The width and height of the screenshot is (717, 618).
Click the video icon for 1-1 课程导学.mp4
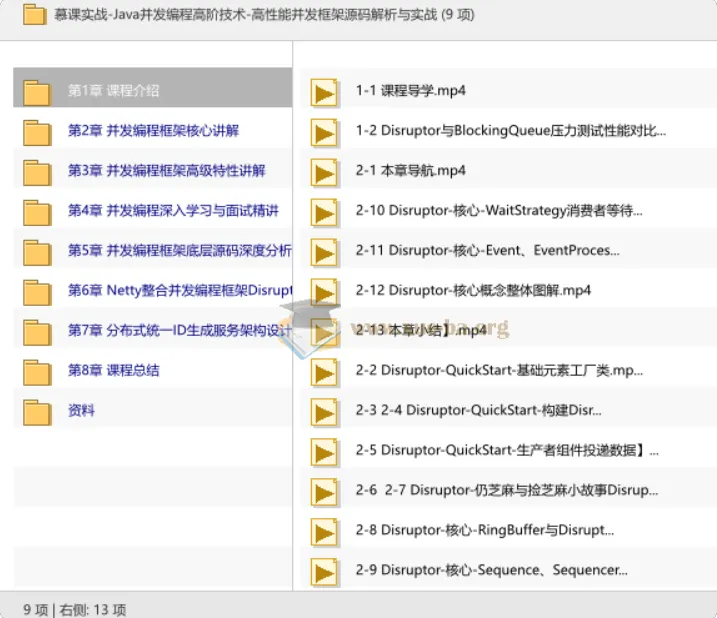coord(325,93)
